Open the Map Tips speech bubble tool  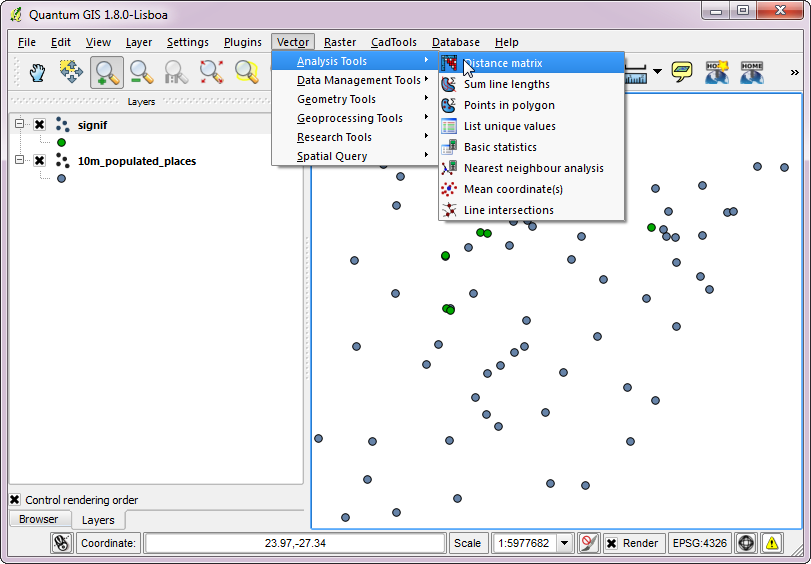pos(682,72)
